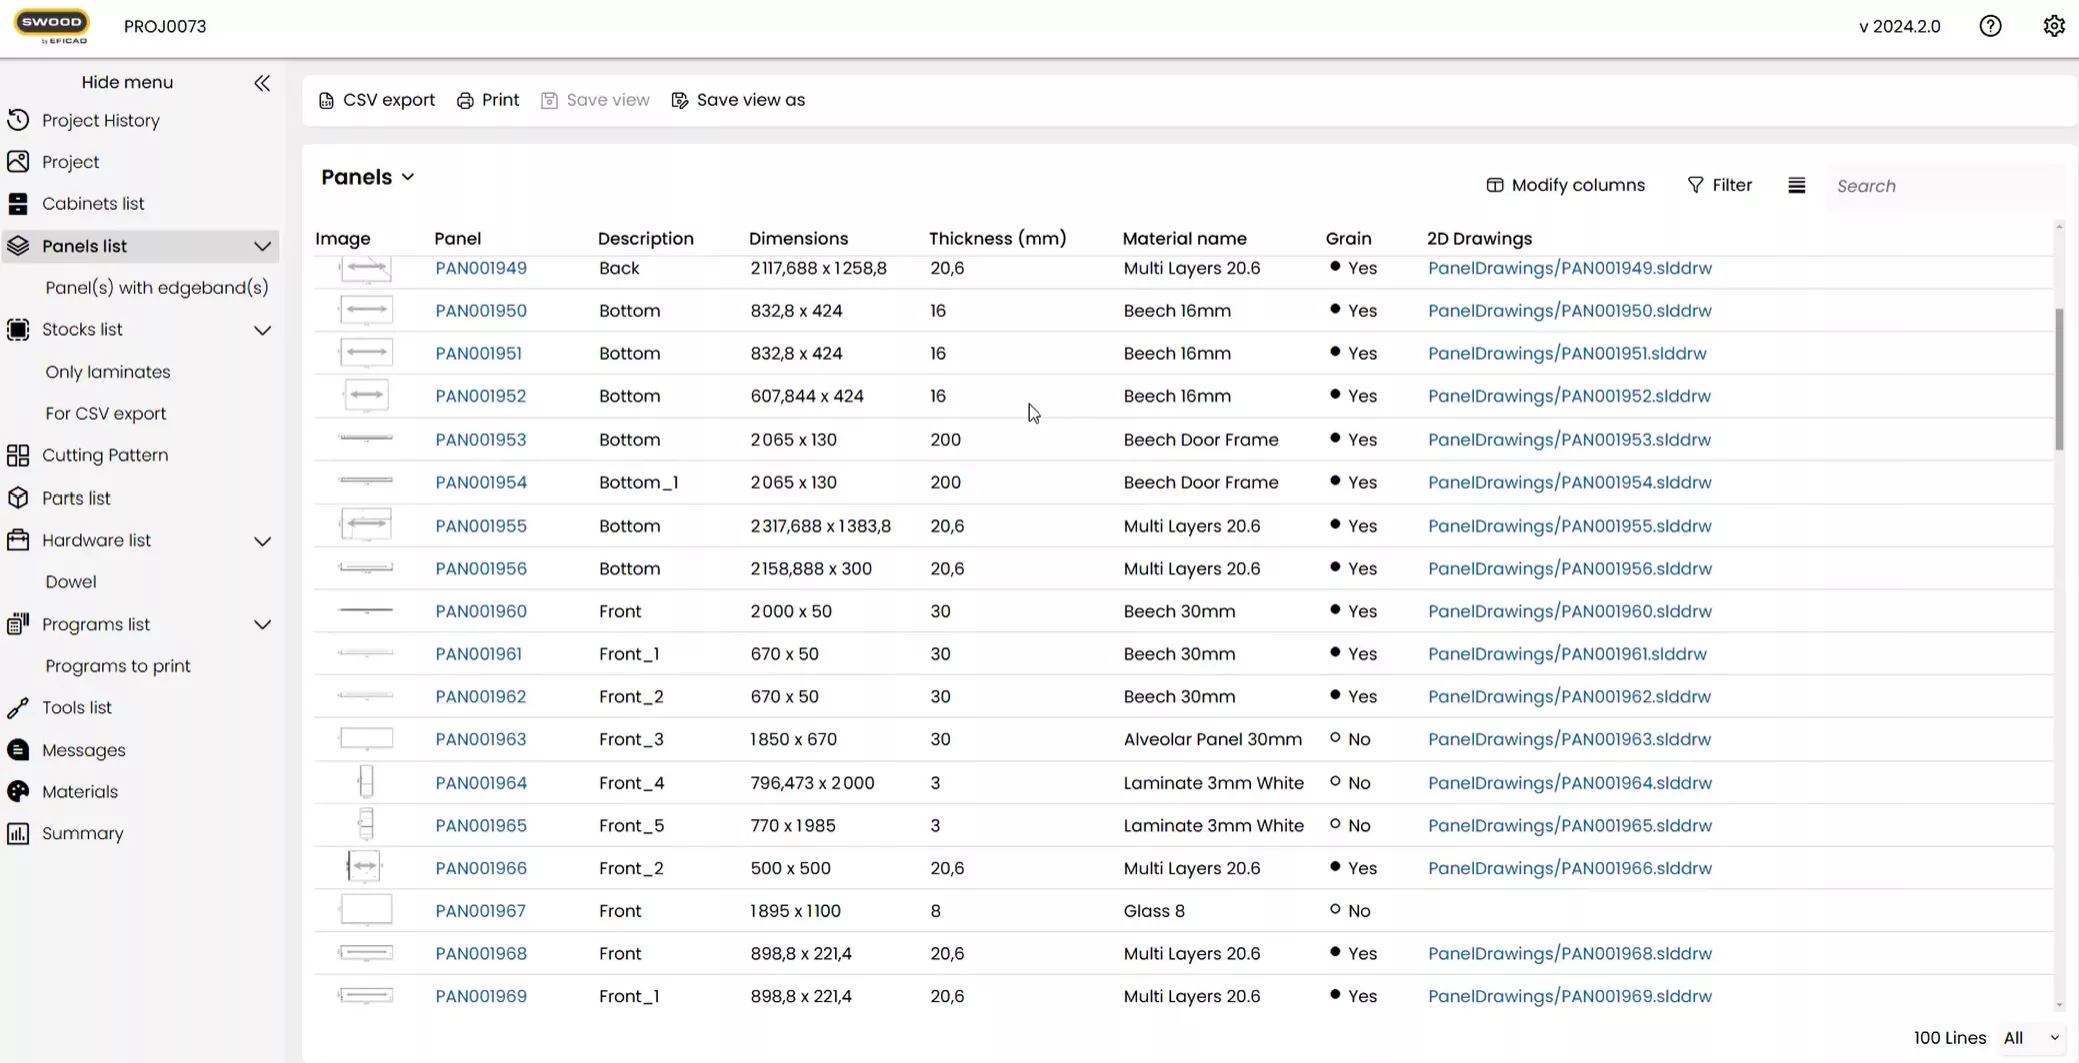
Task: Sort by the Grain column header
Action: tap(1348, 239)
